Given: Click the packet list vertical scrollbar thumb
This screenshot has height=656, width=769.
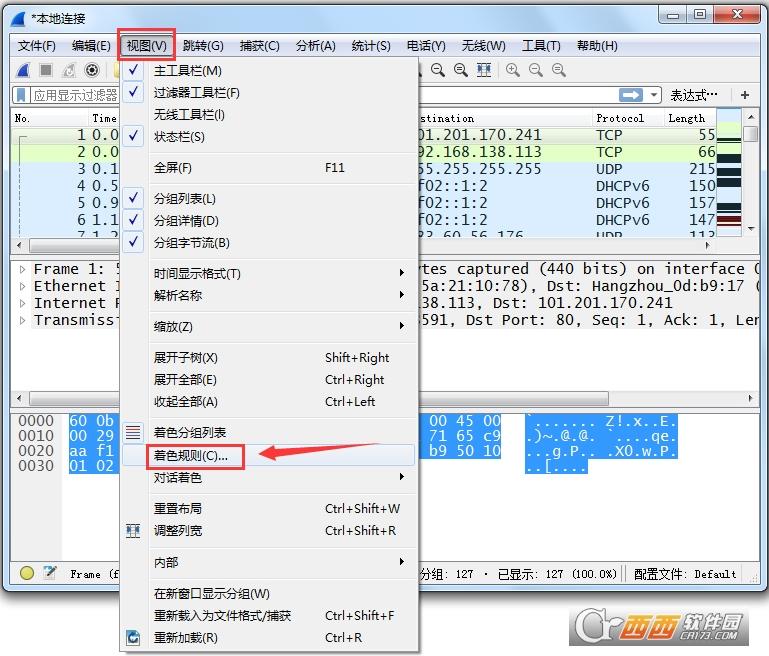Looking at the screenshot, I should tap(750, 134).
